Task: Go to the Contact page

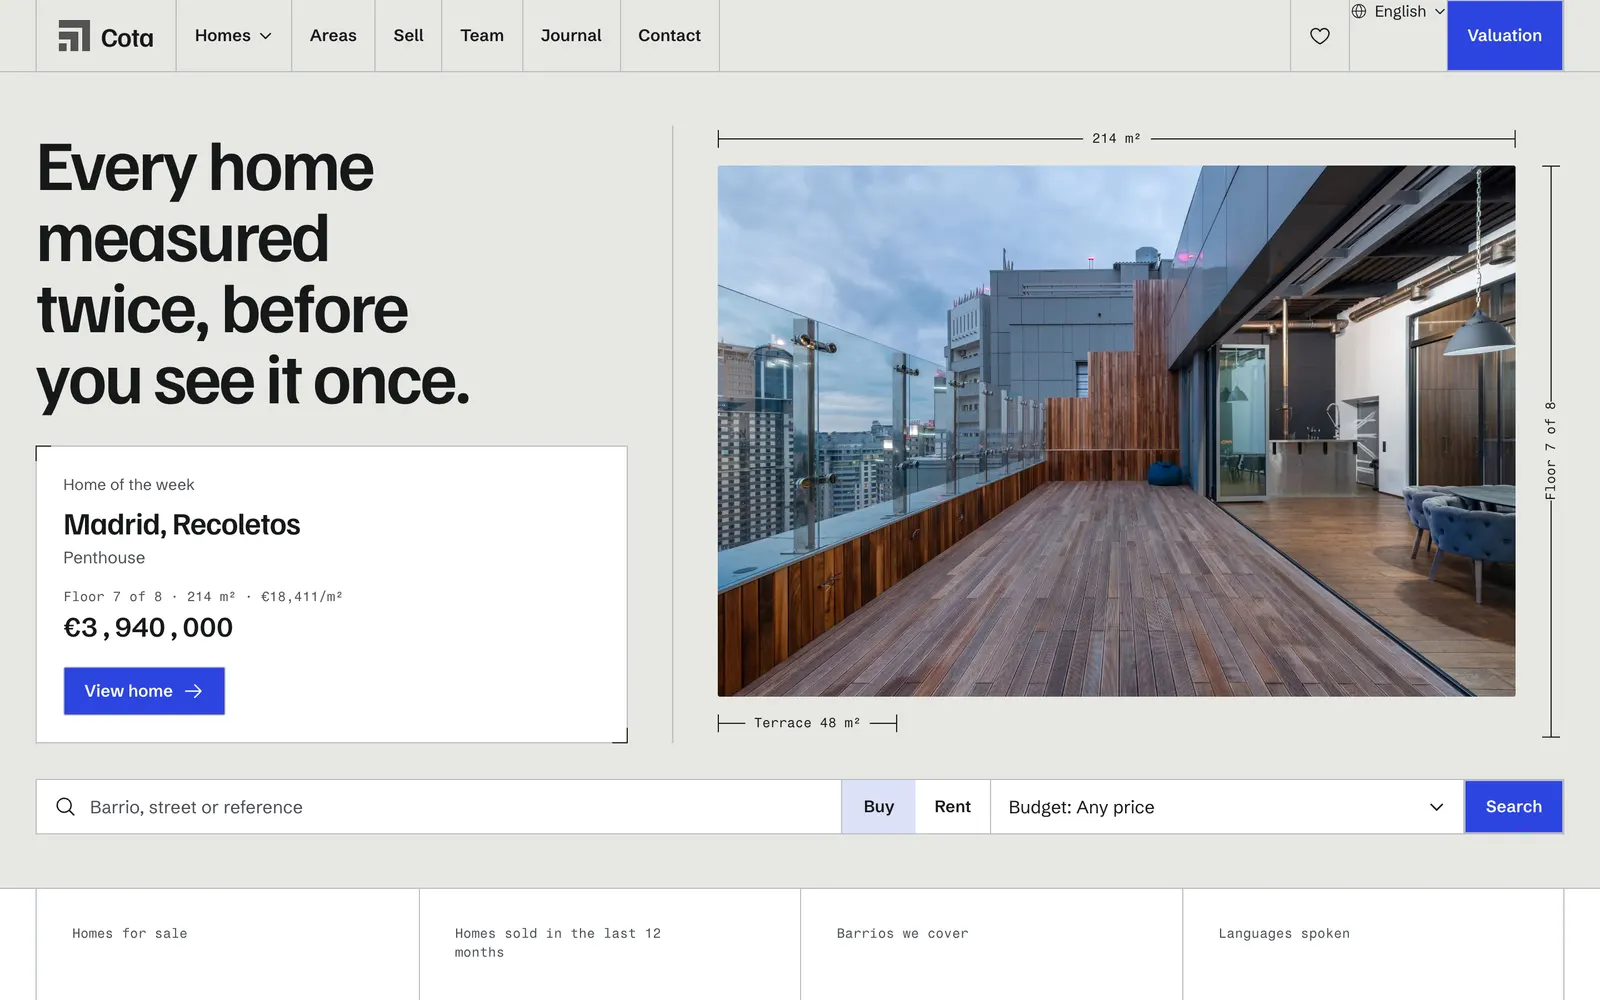Action: pyautogui.click(x=669, y=36)
